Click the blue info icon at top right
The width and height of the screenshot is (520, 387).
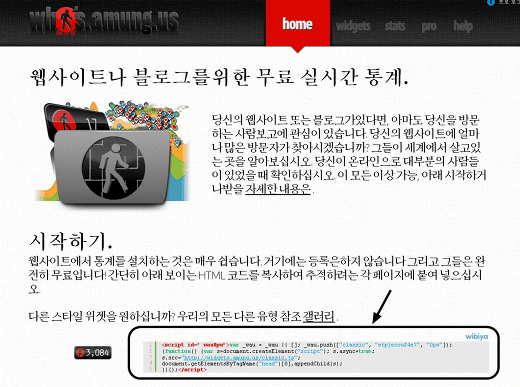(491, 2)
